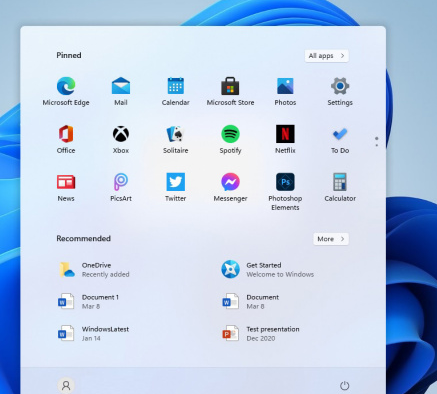Open the Document file dated Mar 8

[251, 302]
